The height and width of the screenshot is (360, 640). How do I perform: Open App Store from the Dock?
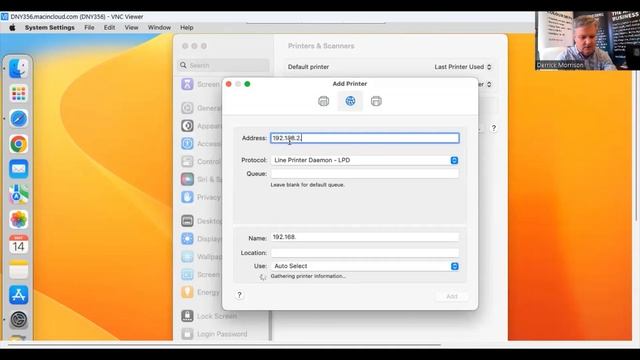pyautogui.click(x=18, y=295)
